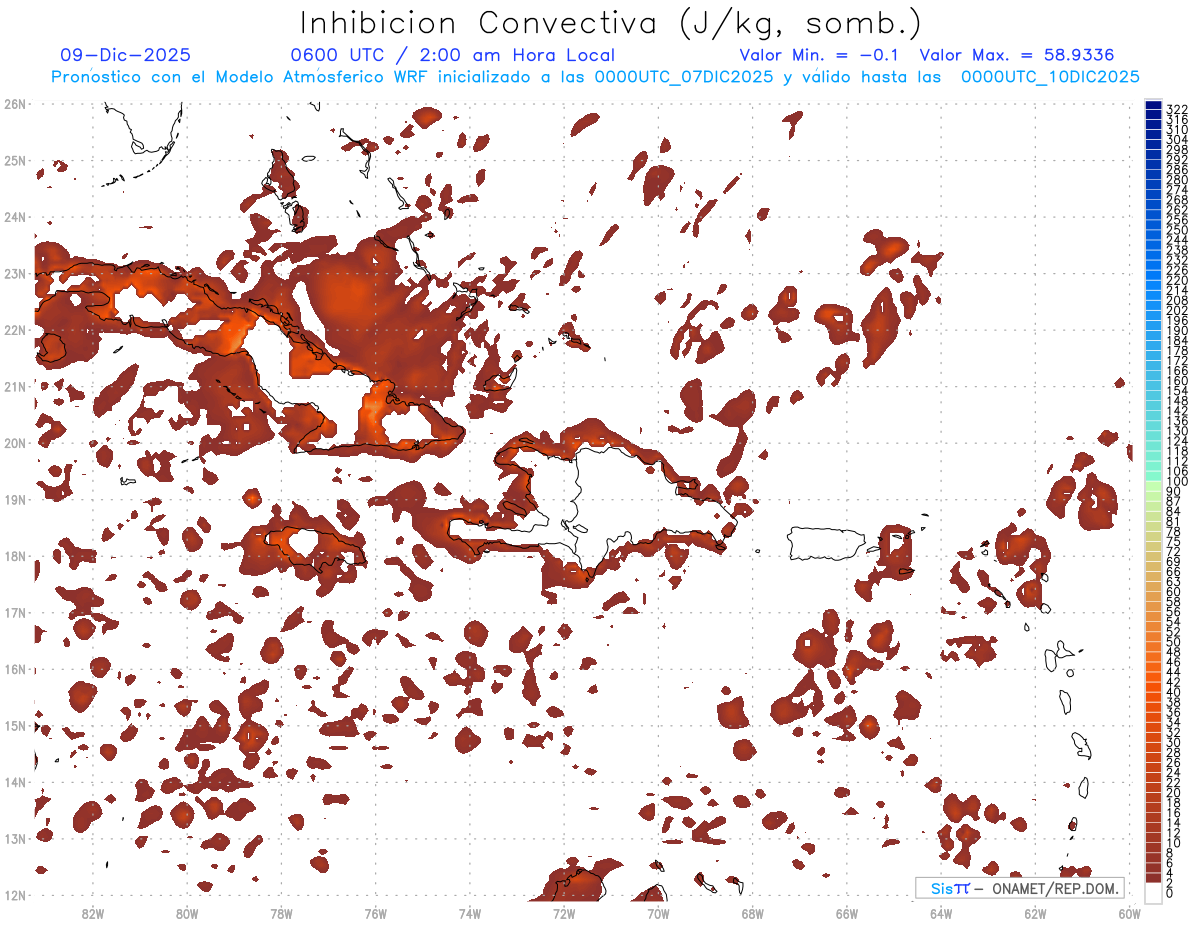Click the title 'Inhibicion Convectiva (J/kg, somb.)'

coord(610,23)
